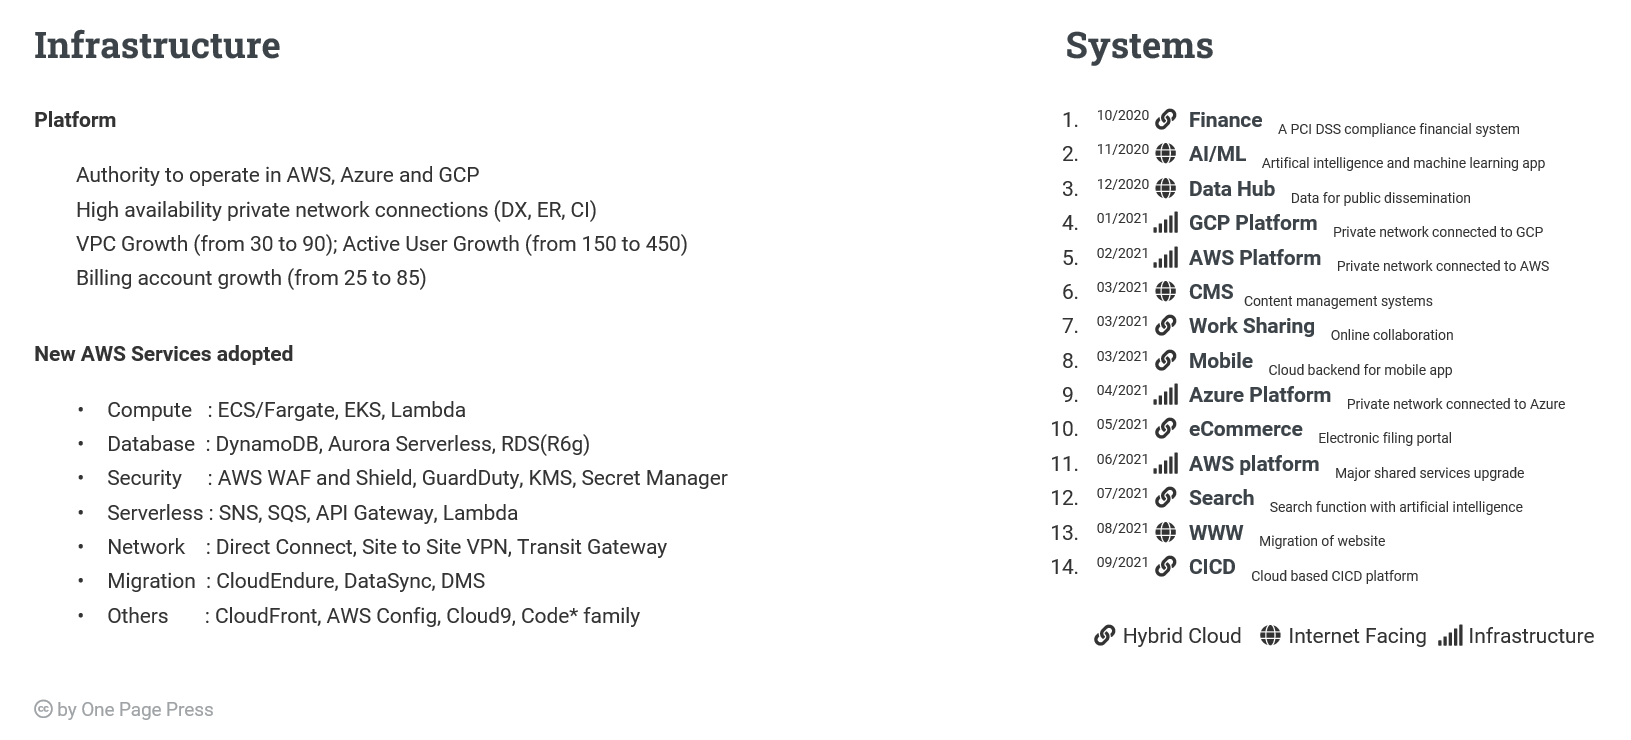Screen dimensions: 1631x740
Task: Open the Mobile system entry
Action: (1220, 361)
